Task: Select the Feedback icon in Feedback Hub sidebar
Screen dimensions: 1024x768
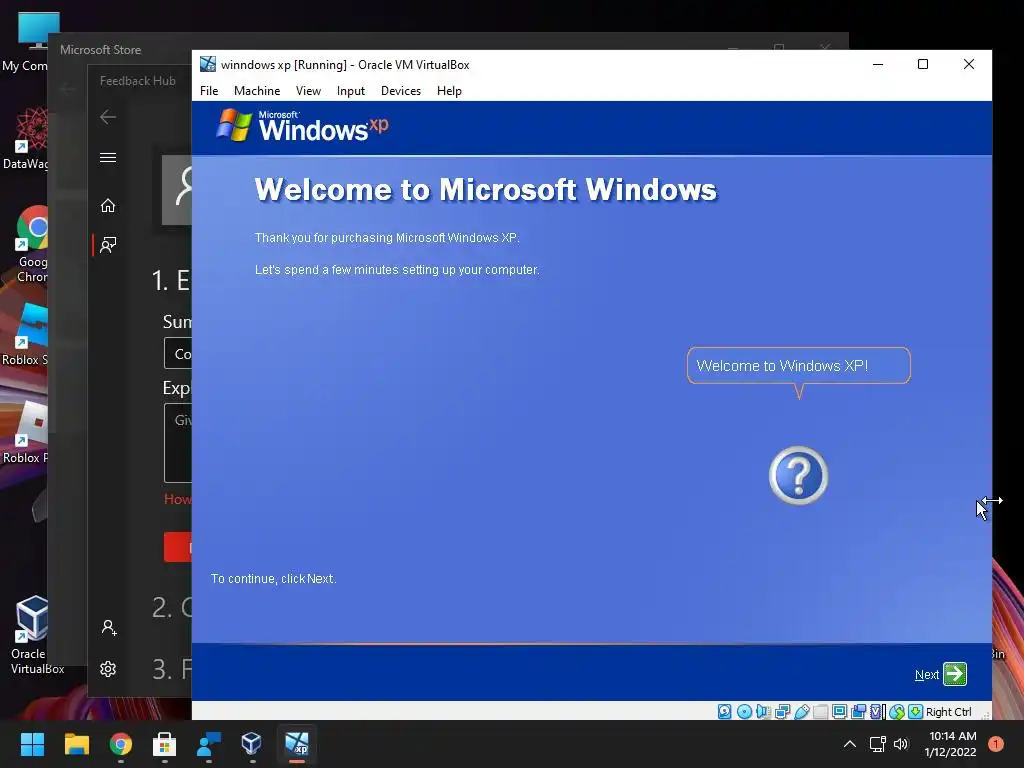Action: click(x=108, y=245)
